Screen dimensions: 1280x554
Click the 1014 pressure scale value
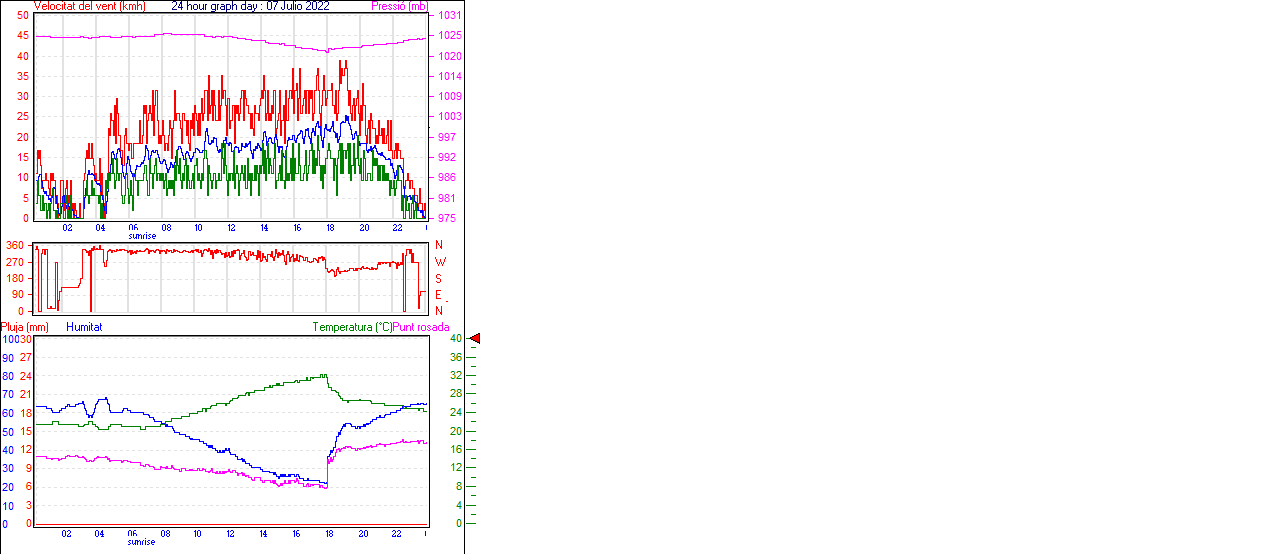448,76
